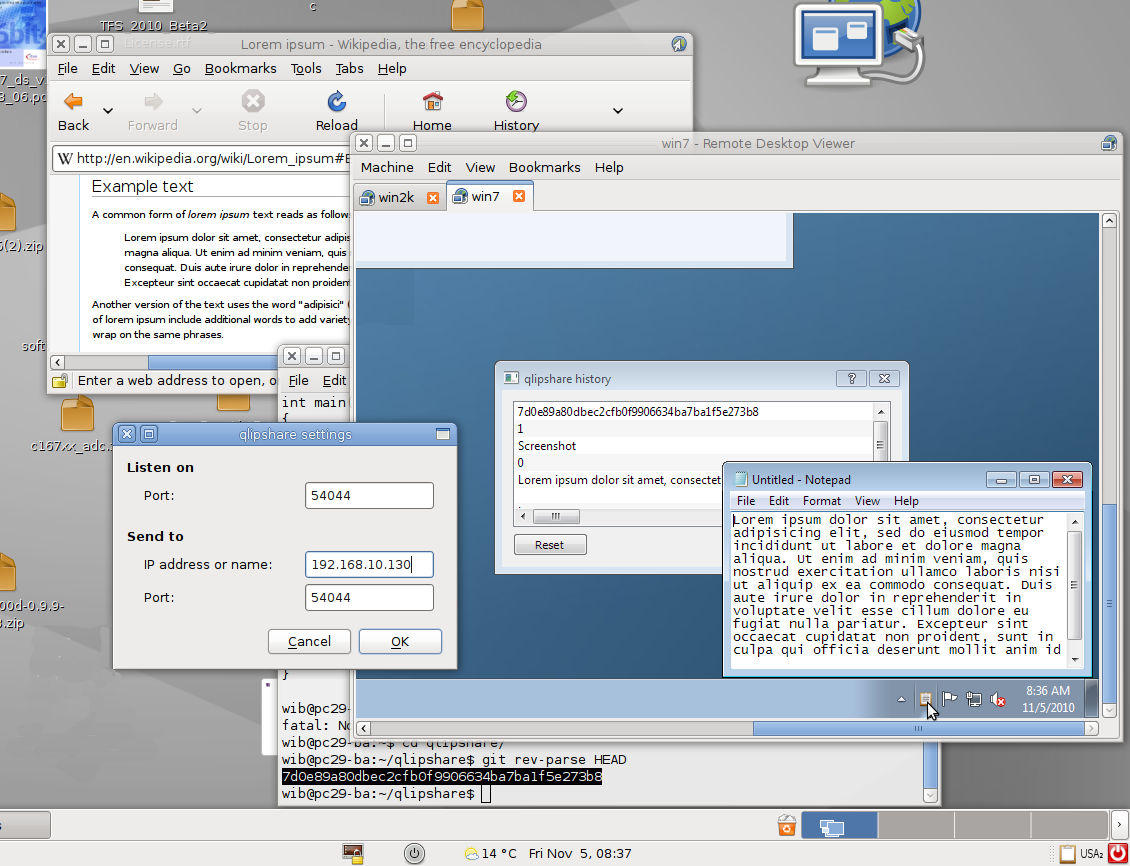Click the lock screen icon on bottom panel
1130x866 pixels.
(352, 854)
